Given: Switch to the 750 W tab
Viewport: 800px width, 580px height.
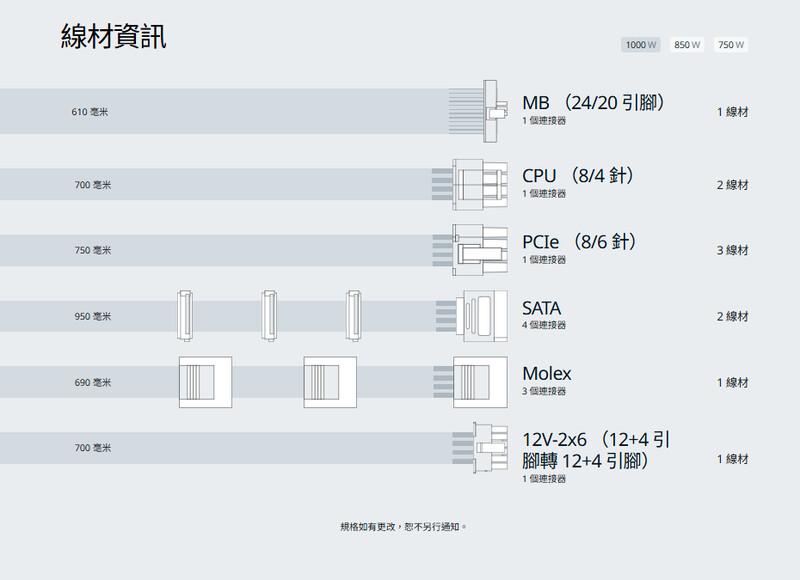Looking at the screenshot, I should tap(732, 45).
